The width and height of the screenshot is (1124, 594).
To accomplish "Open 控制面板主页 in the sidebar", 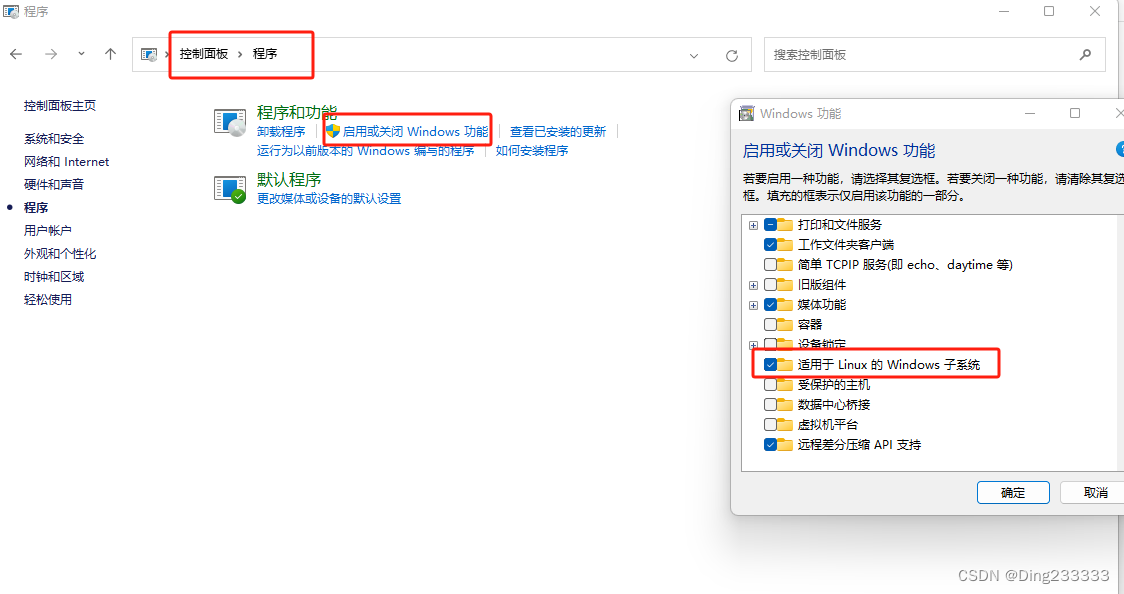I will (x=59, y=105).
